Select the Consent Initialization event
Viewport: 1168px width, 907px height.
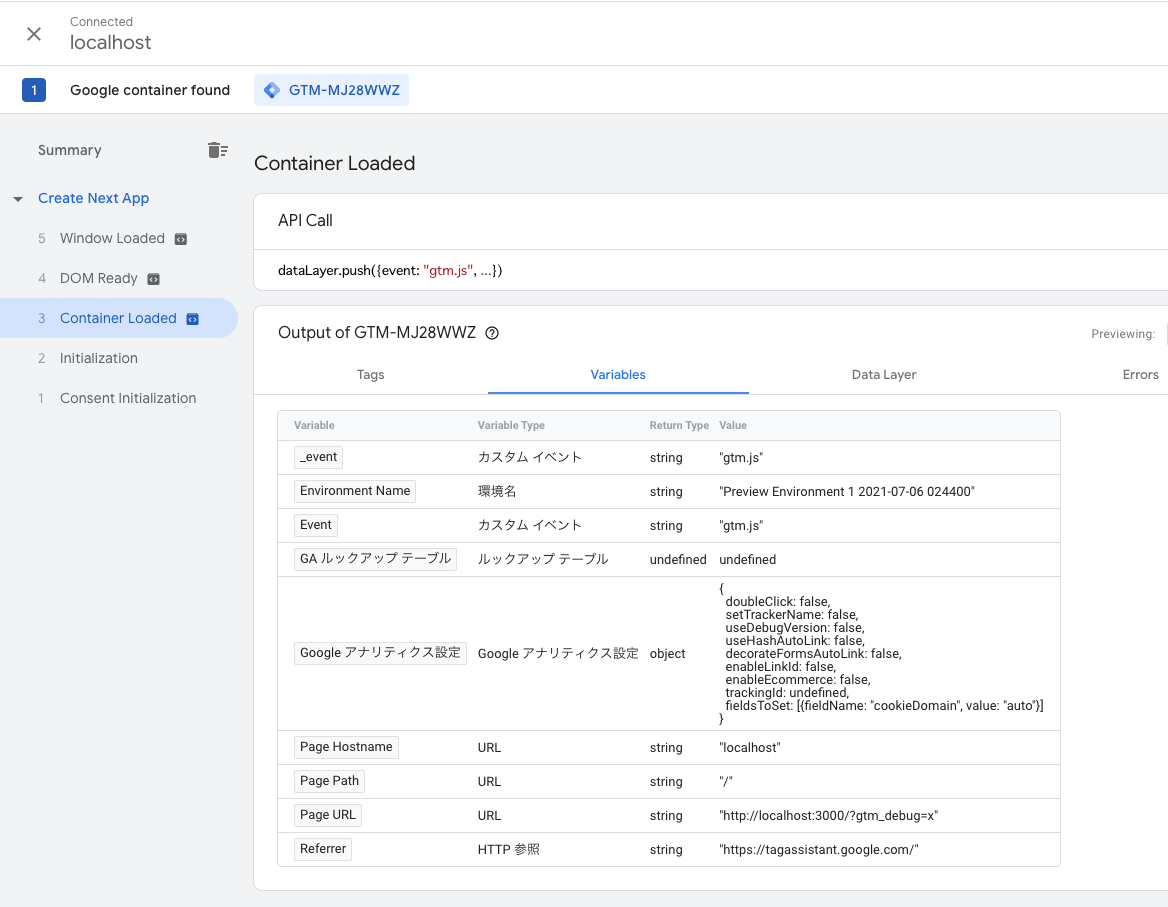(127, 398)
